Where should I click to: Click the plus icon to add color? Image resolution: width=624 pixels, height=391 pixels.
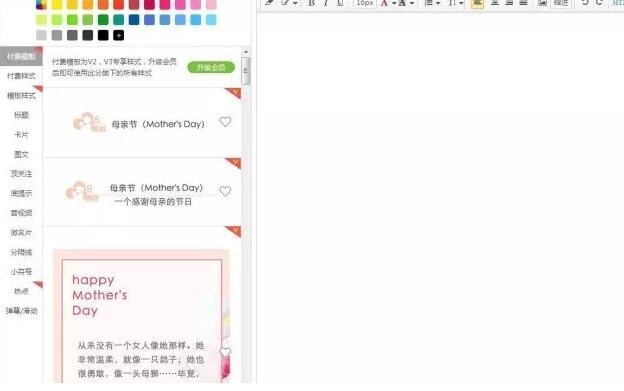pos(119,35)
